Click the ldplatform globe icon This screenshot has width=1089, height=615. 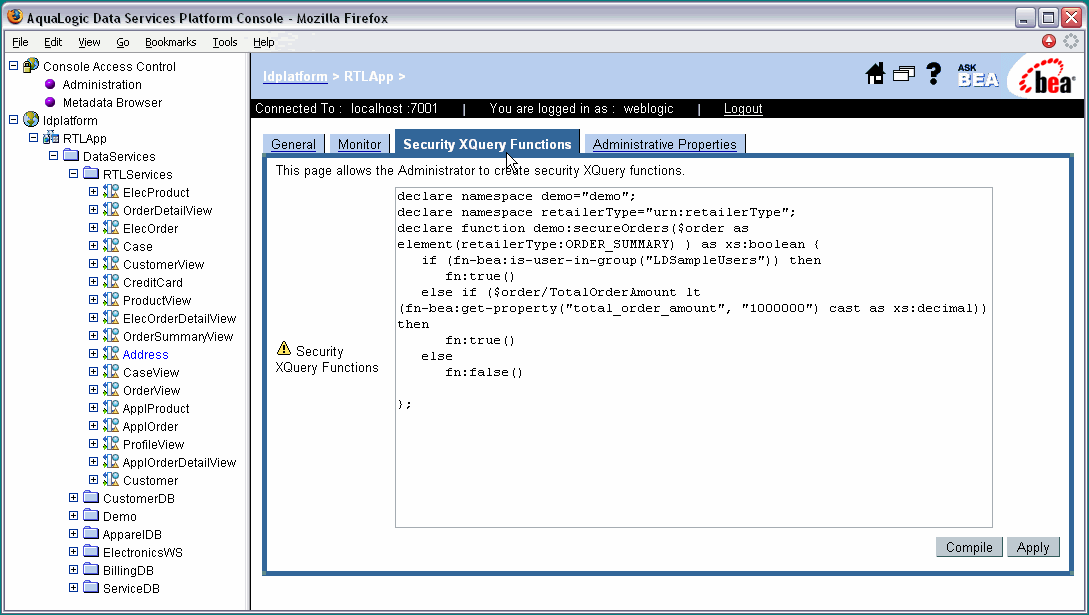31,119
